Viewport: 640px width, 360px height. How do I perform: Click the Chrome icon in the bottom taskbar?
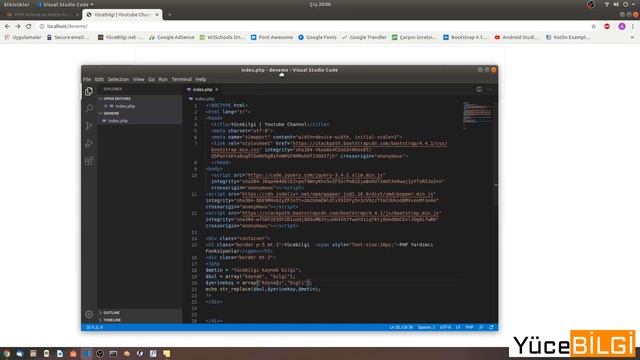pos(7,353)
